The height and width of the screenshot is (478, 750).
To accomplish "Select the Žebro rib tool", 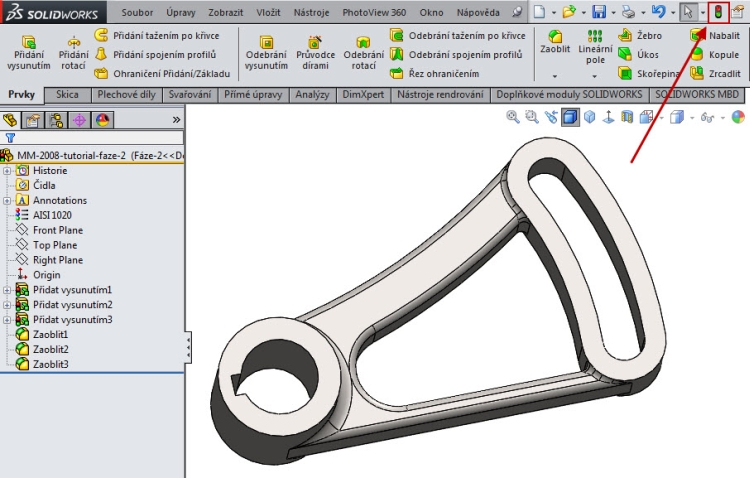I will pos(640,35).
